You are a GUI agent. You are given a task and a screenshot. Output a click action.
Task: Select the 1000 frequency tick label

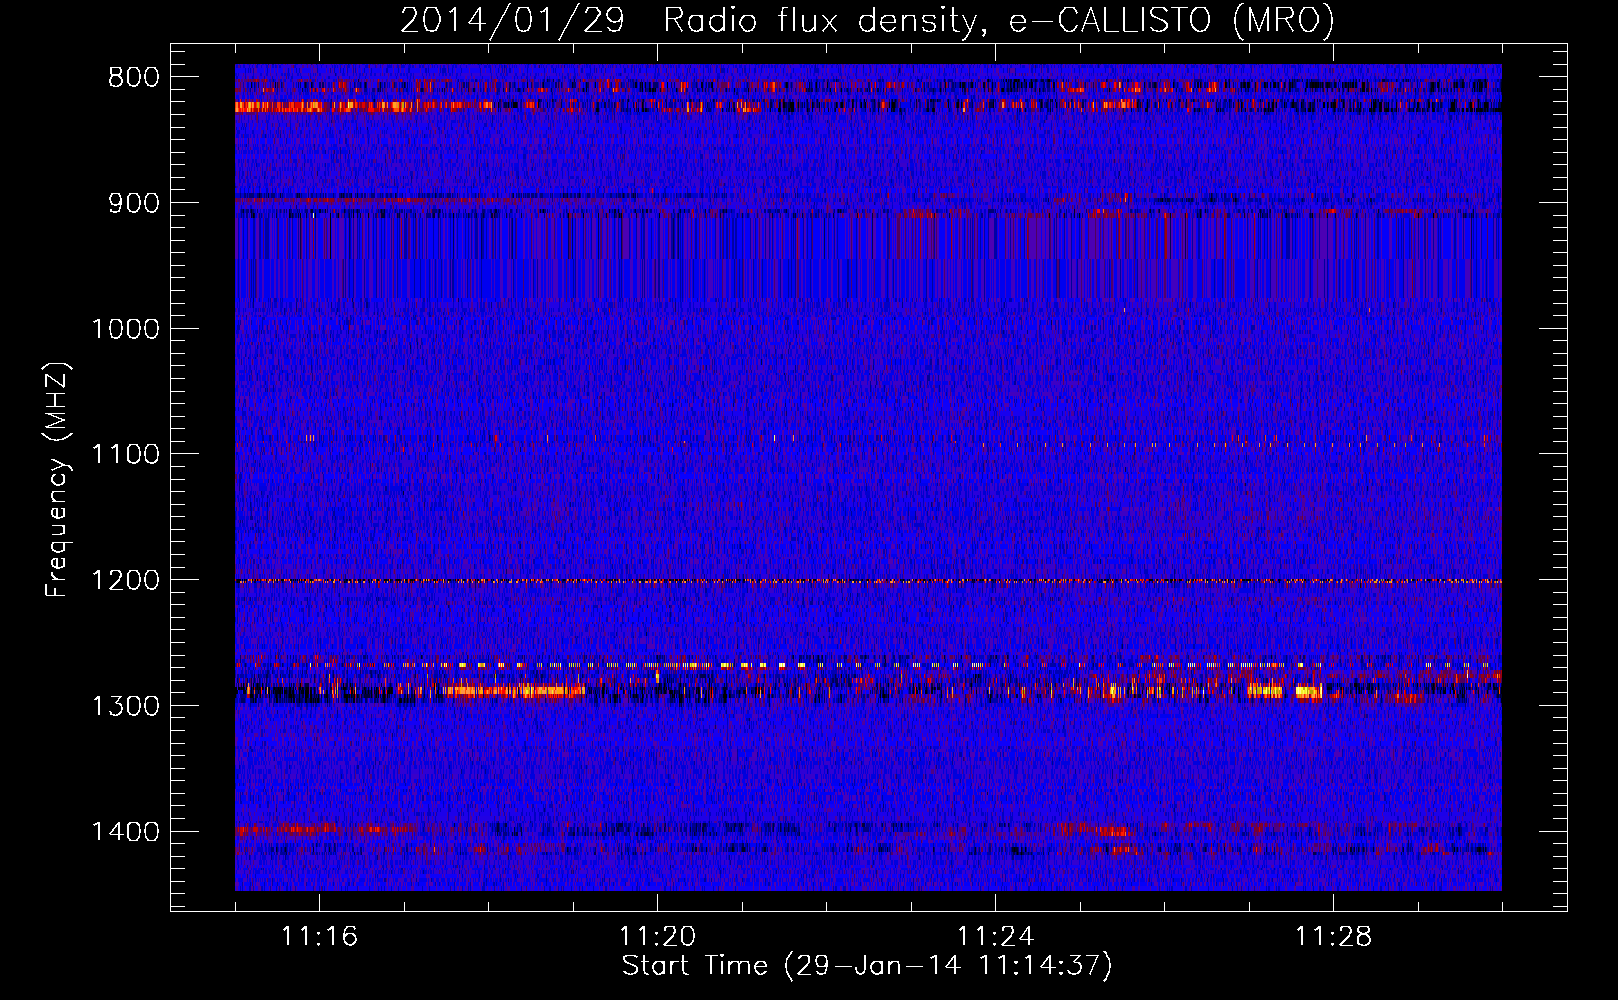(x=125, y=329)
